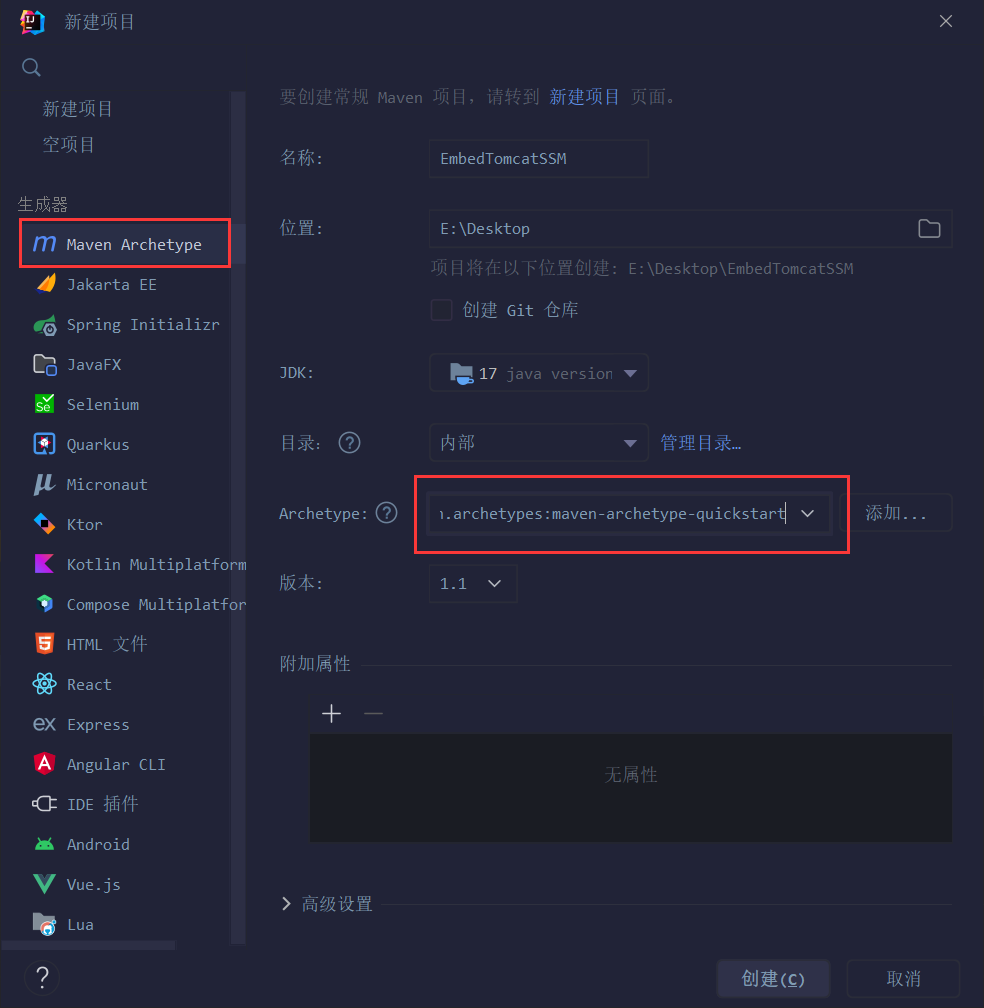Open help for the catalog (目录) field
Screen dimensions: 984x1008
point(349,442)
